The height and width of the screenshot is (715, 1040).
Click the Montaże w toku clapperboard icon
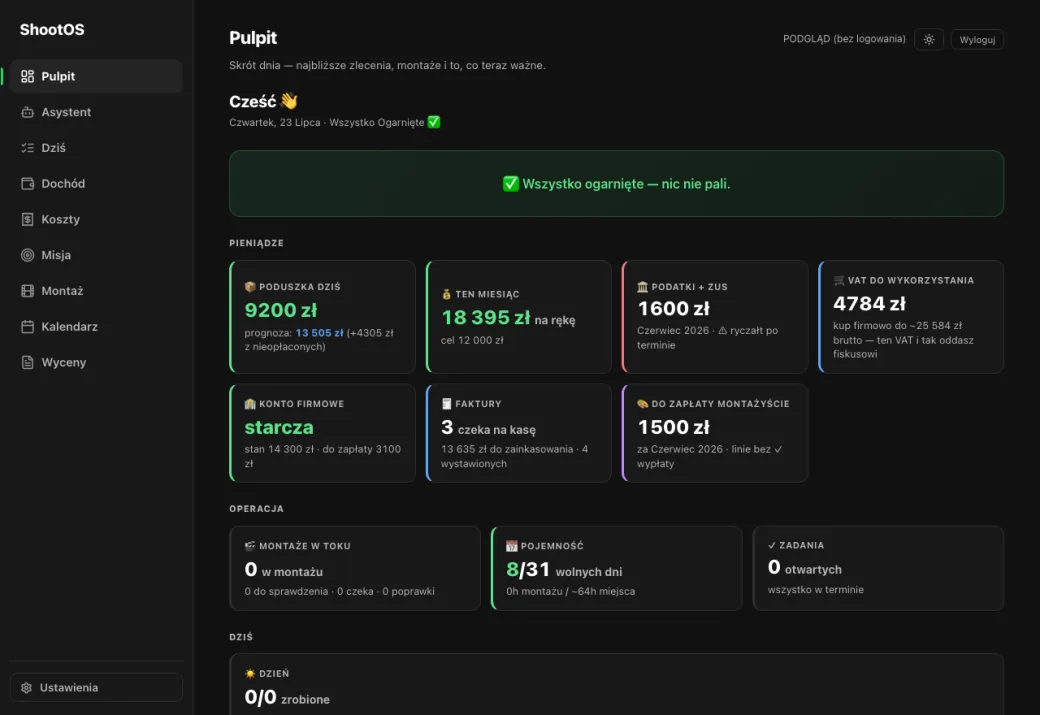250,546
